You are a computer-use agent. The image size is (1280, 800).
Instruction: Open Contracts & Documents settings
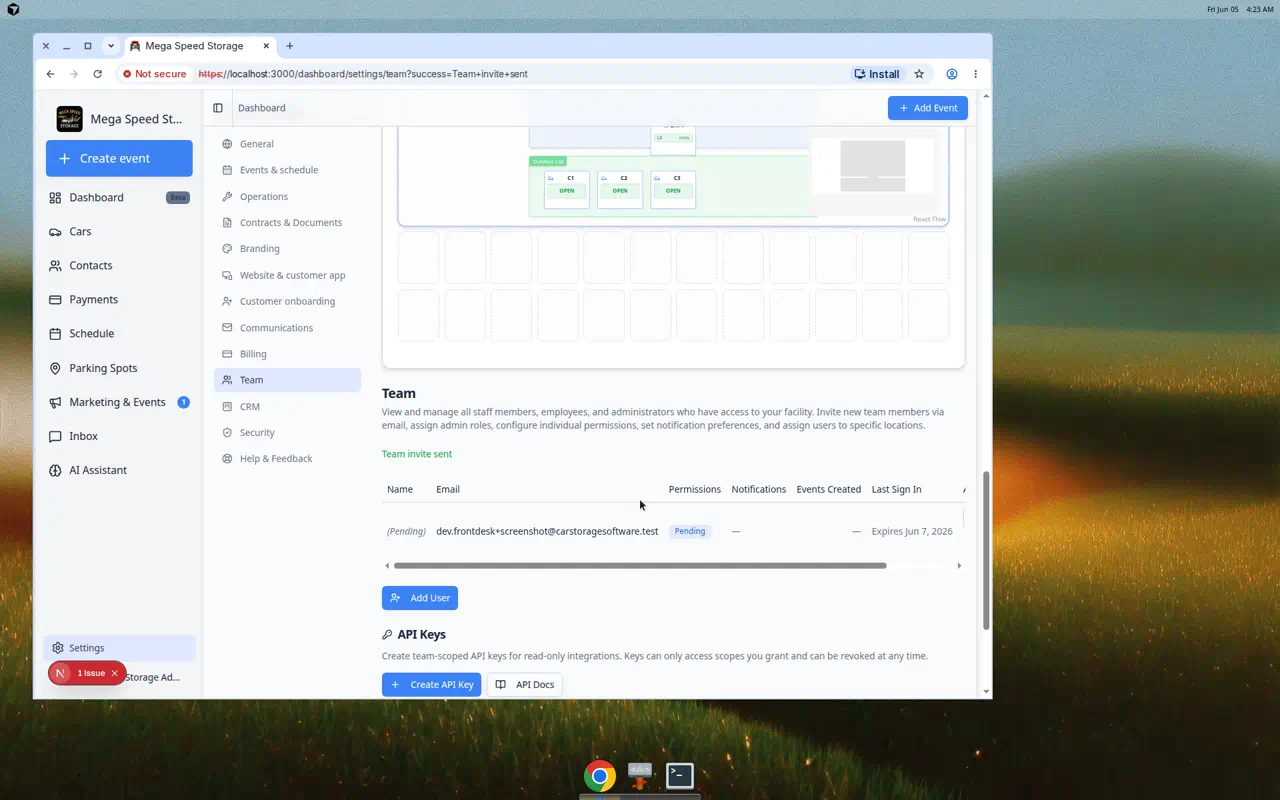tap(287, 223)
